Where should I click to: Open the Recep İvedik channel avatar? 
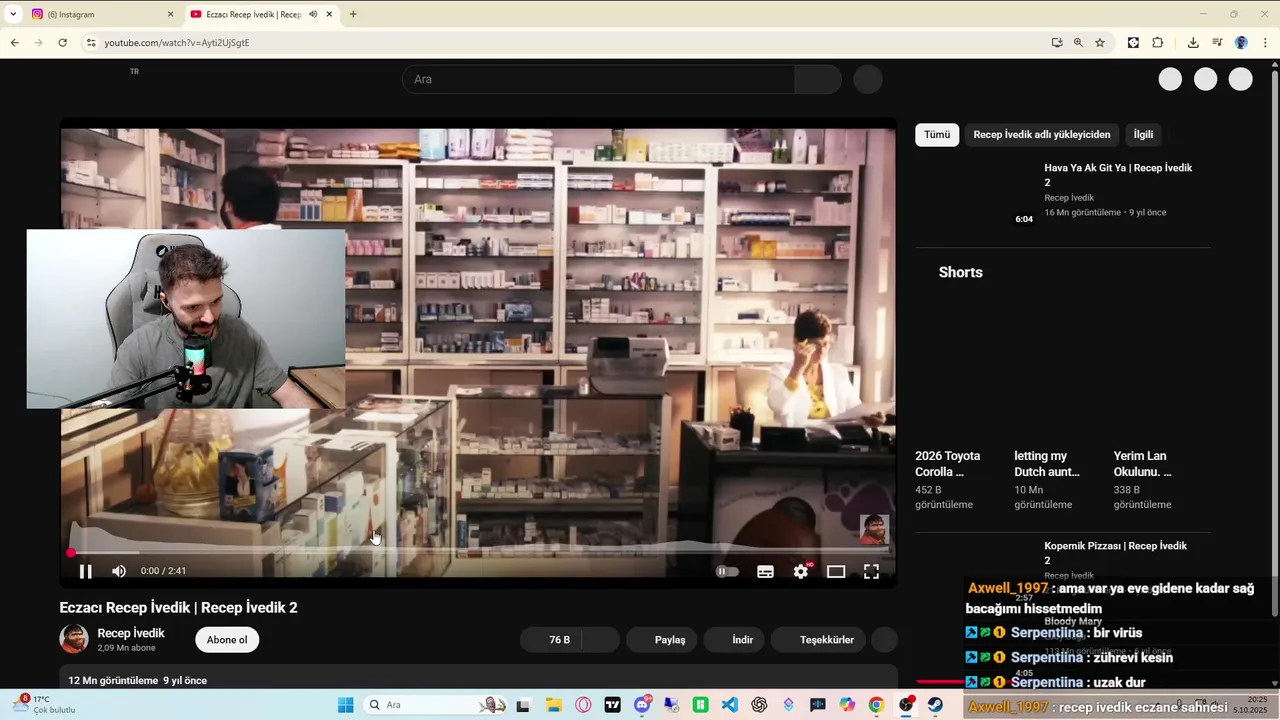(x=74, y=639)
